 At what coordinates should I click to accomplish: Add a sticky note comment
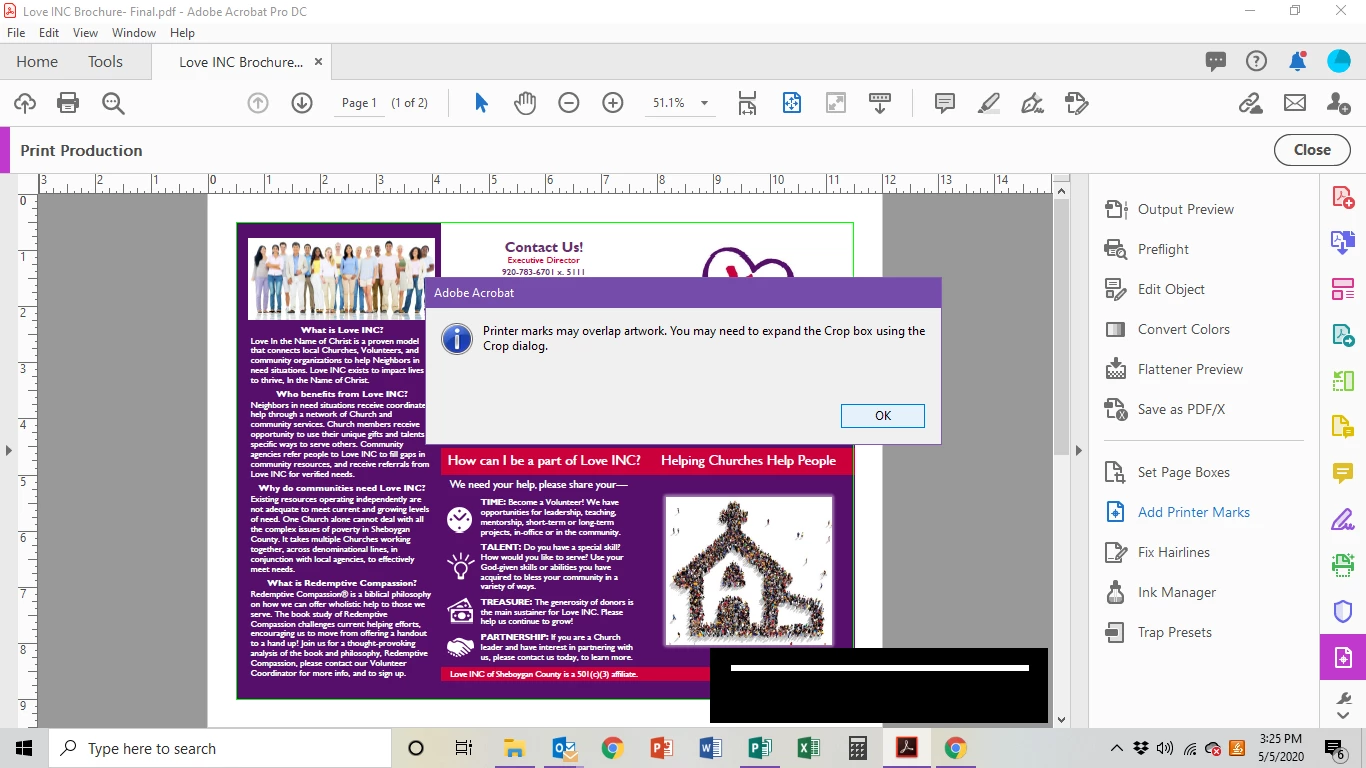click(x=944, y=103)
